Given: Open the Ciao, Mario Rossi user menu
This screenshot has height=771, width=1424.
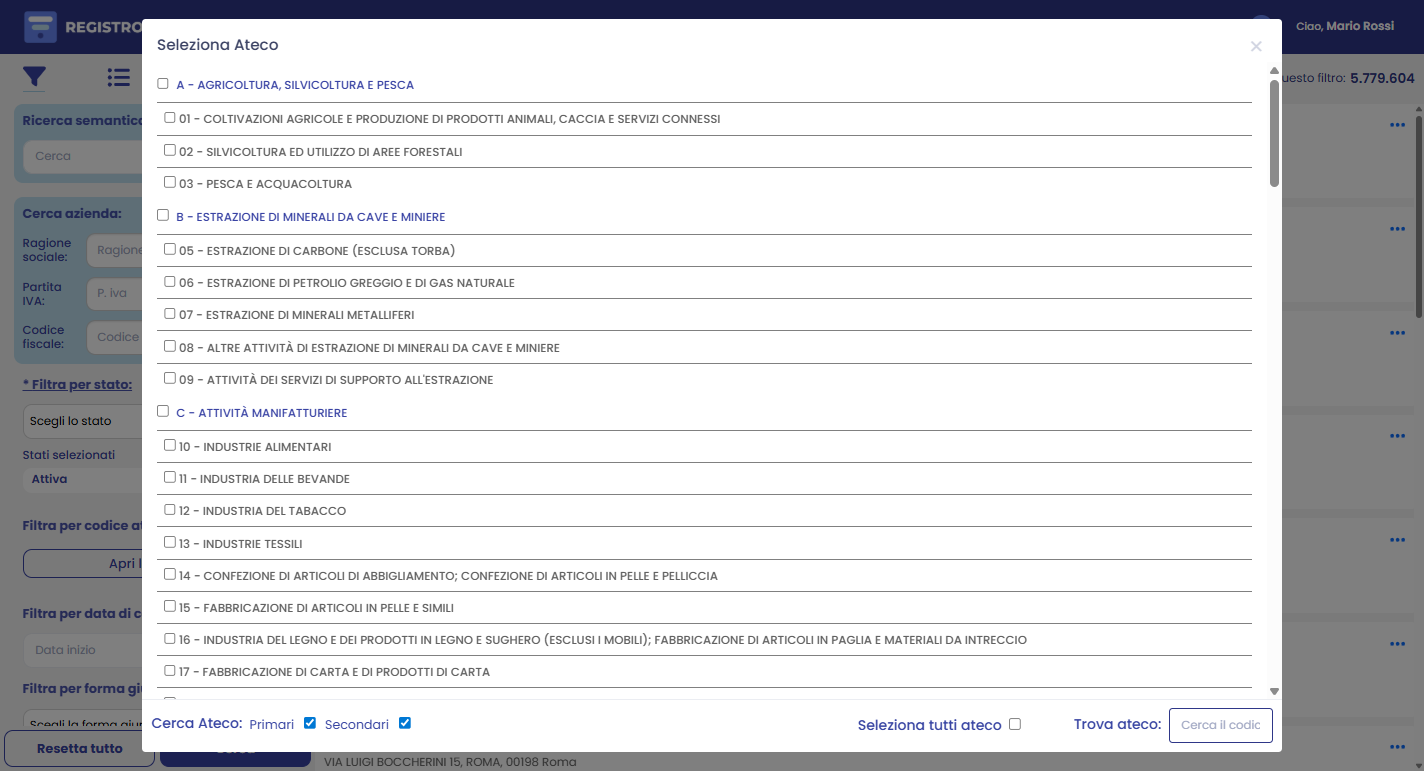Looking at the screenshot, I should [x=1344, y=26].
